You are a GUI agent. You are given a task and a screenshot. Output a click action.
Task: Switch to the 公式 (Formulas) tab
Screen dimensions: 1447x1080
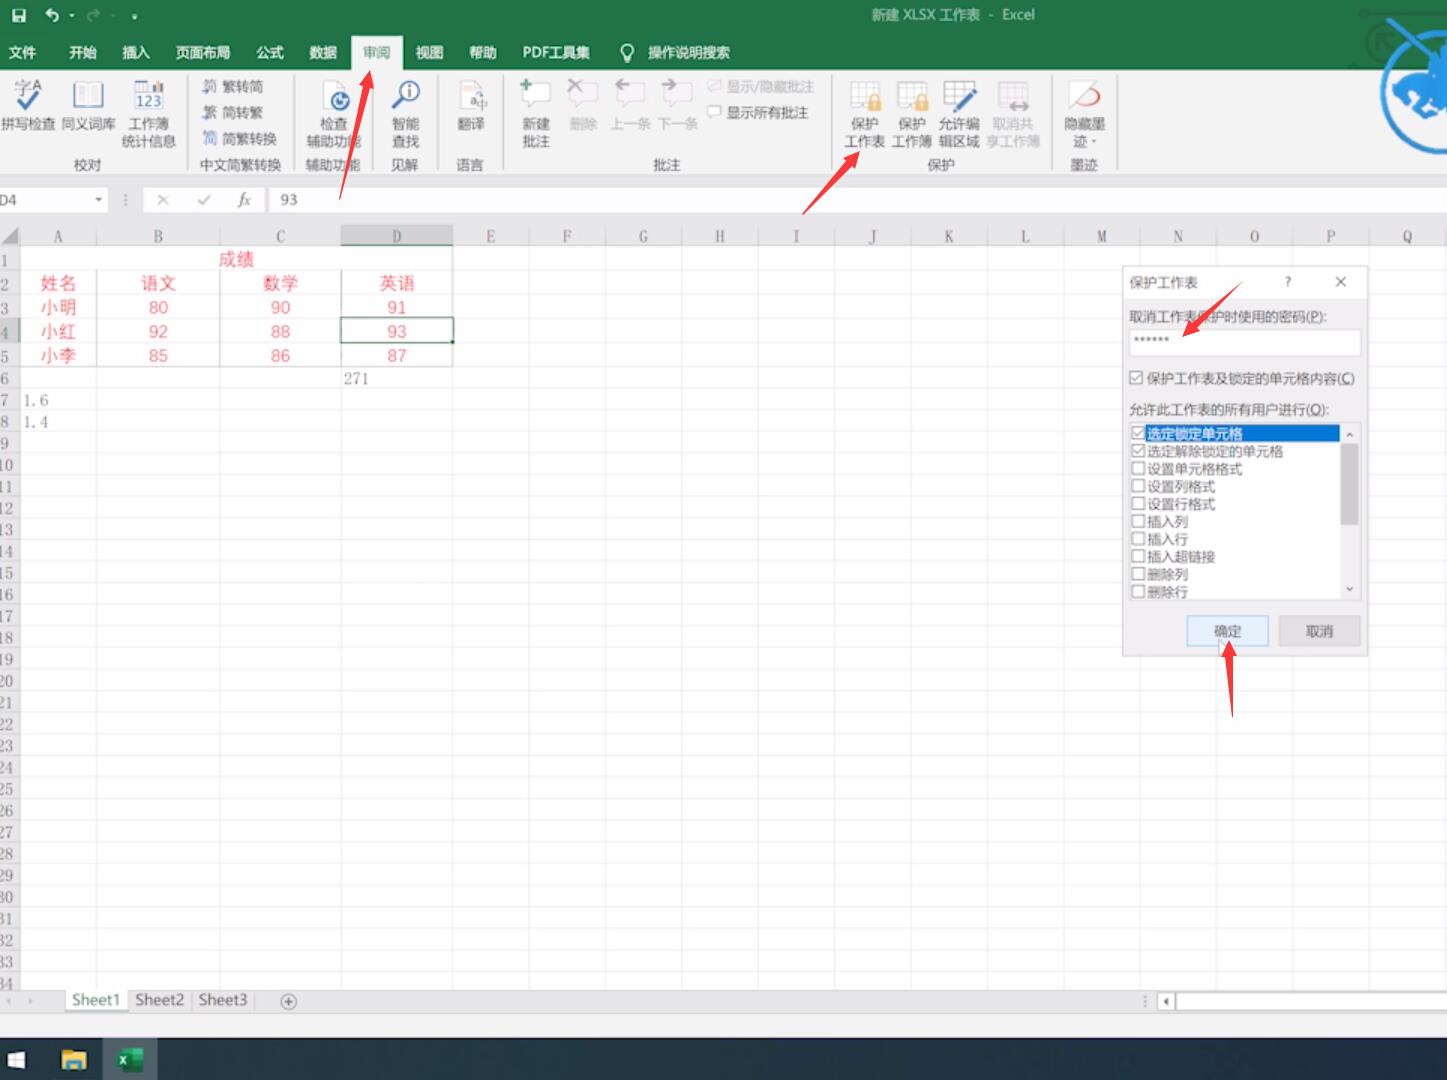click(x=270, y=52)
